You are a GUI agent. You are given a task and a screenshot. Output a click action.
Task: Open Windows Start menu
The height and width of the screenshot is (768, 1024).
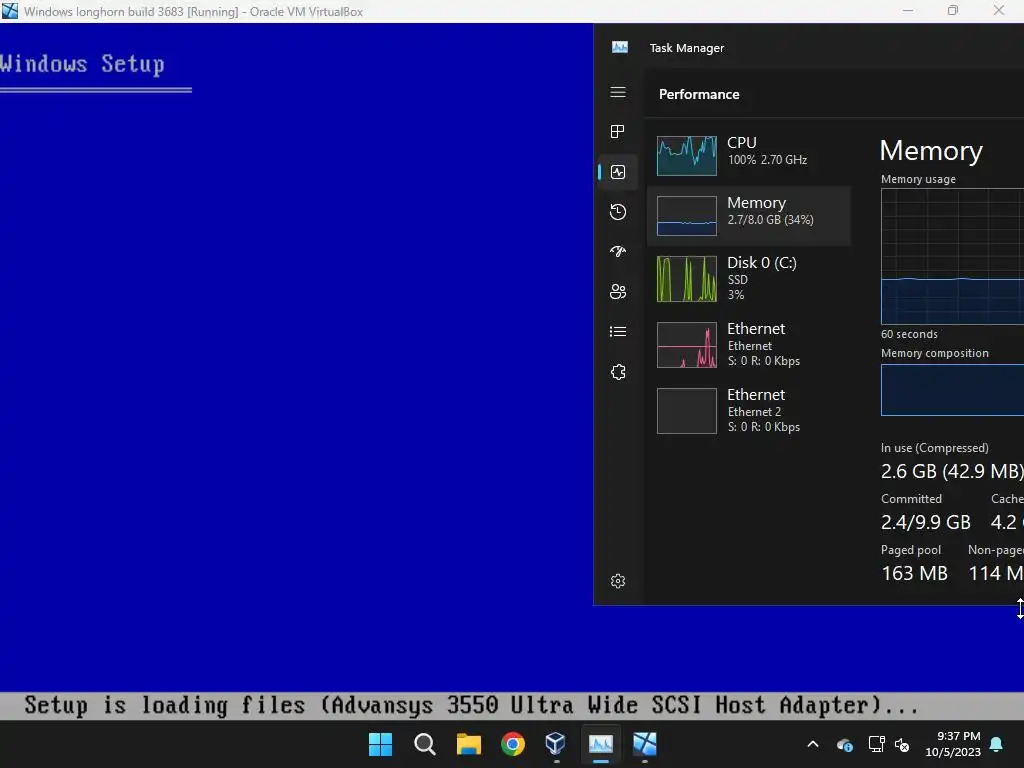pos(381,744)
